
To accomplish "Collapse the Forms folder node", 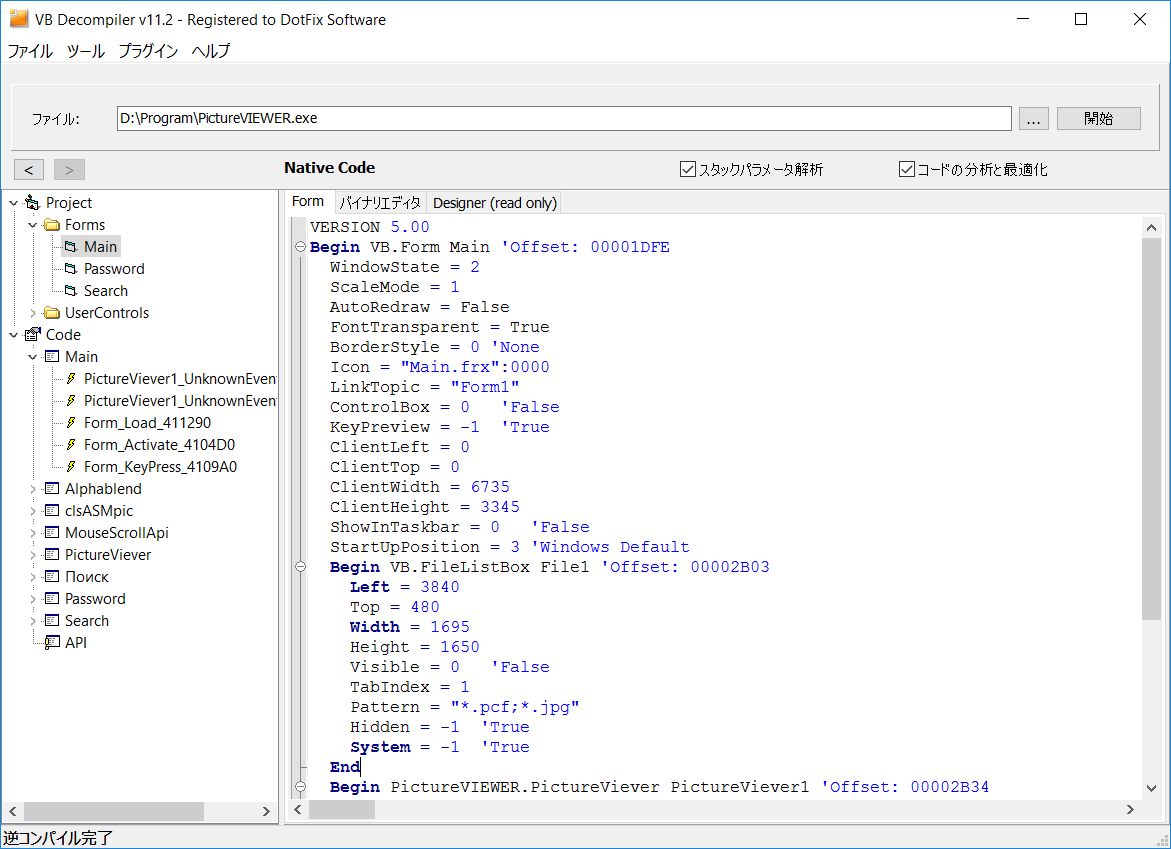I will click(33, 225).
